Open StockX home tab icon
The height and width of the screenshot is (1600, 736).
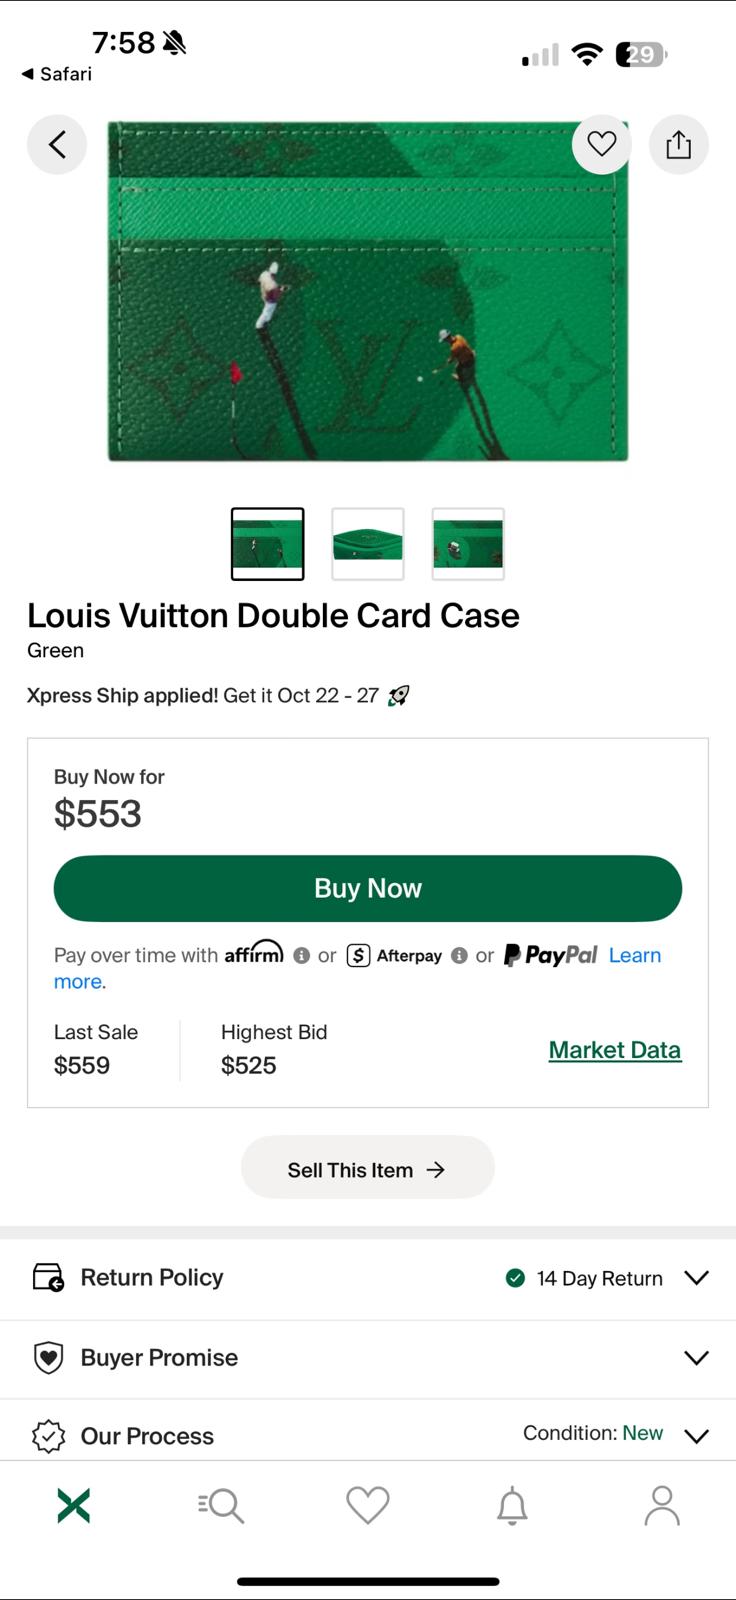[74, 1505]
